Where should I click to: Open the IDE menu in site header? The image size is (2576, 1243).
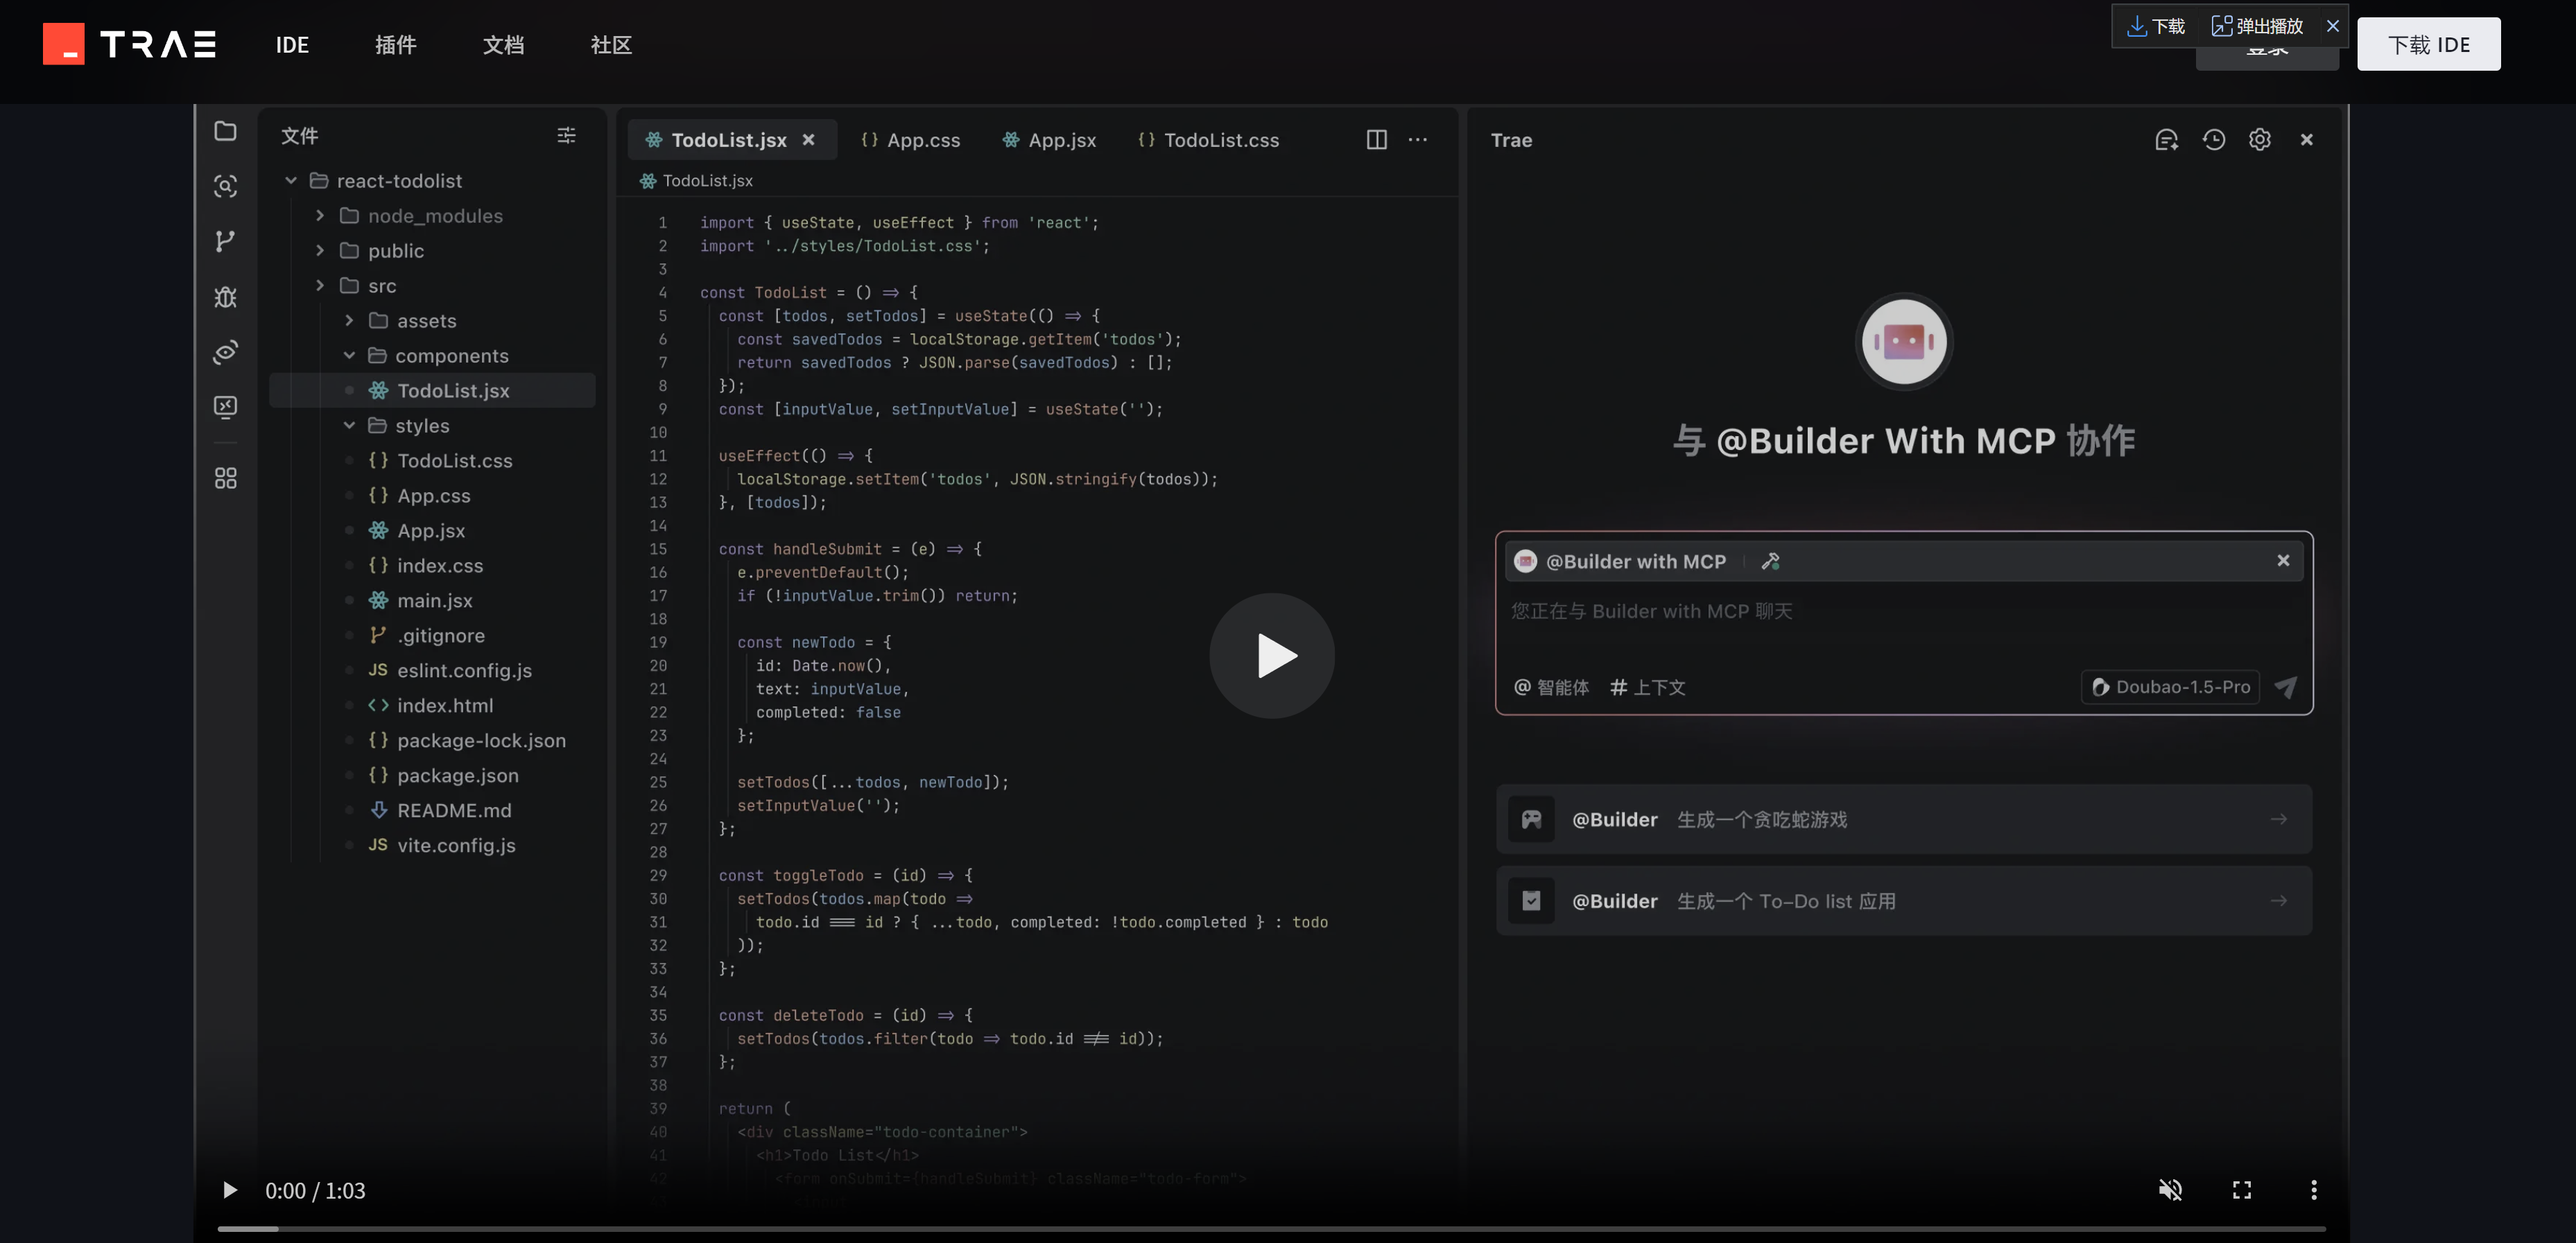(x=292, y=45)
